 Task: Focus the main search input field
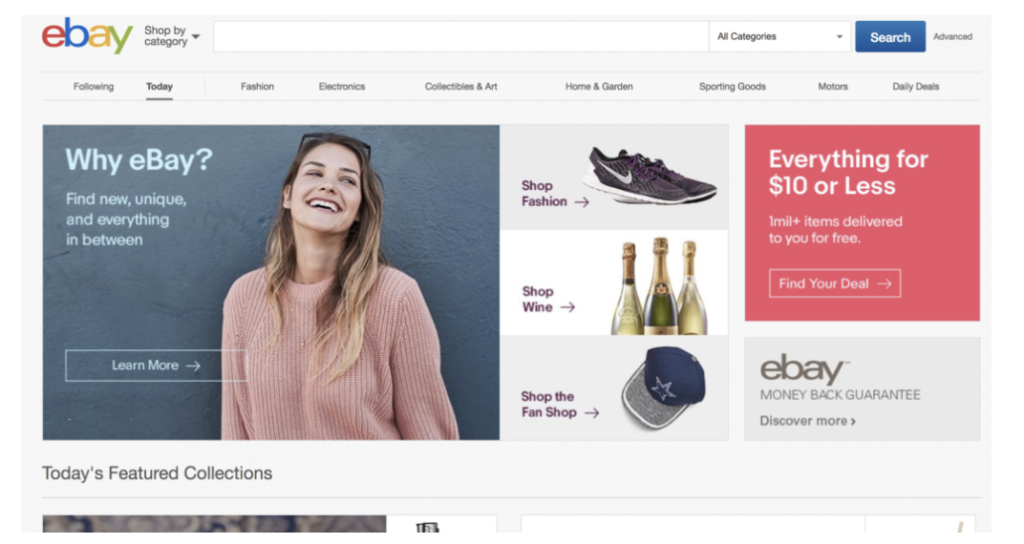(x=460, y=37)
